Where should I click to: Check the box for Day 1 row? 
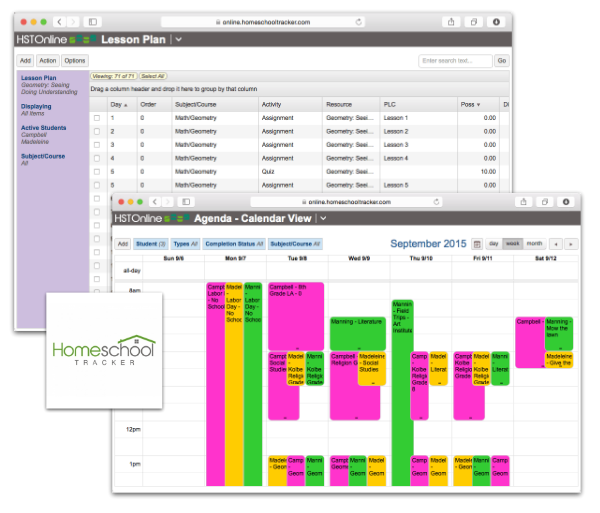click(97, 118)
